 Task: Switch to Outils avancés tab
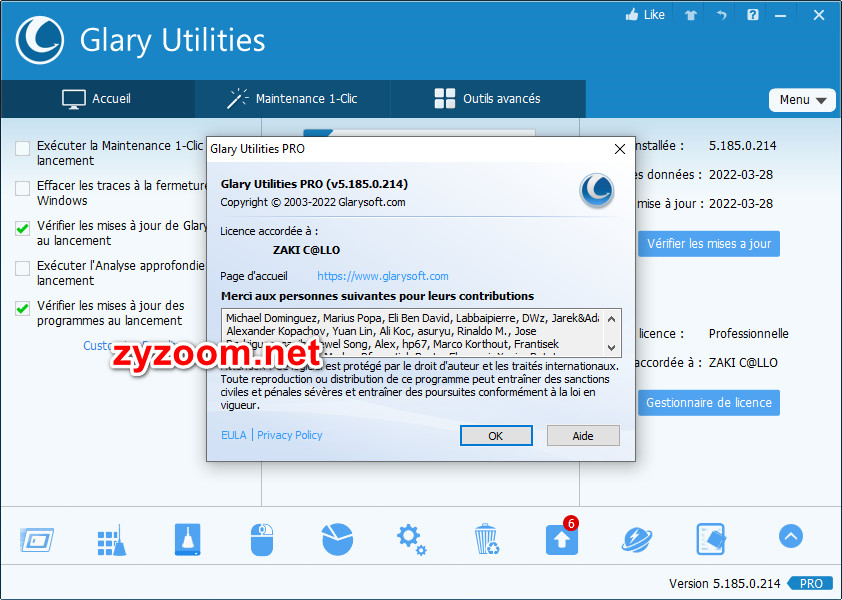tap(488, 99)
